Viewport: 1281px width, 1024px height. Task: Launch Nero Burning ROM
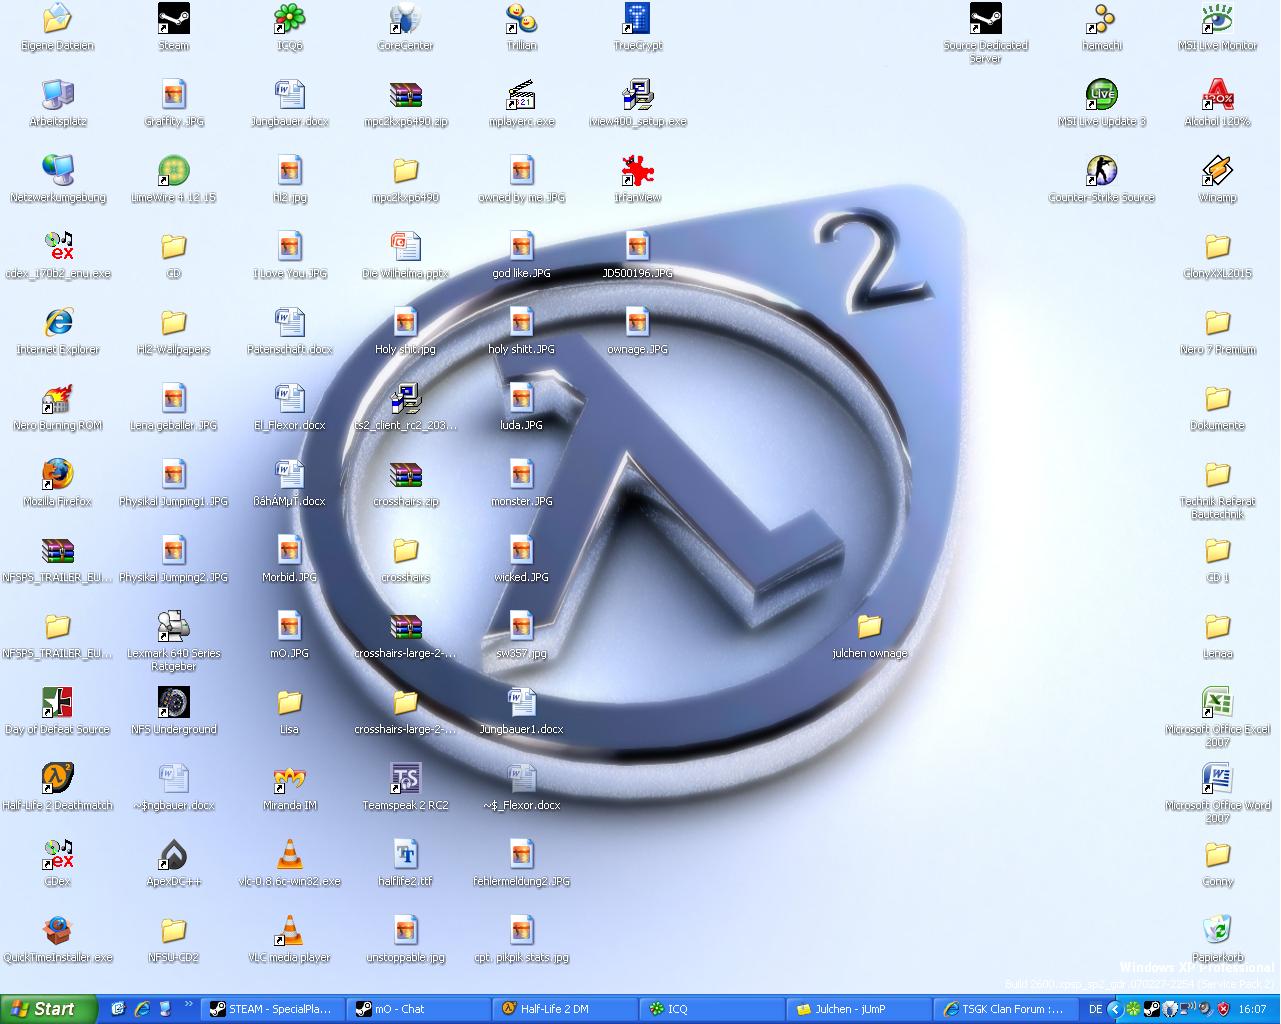[57, 400]
